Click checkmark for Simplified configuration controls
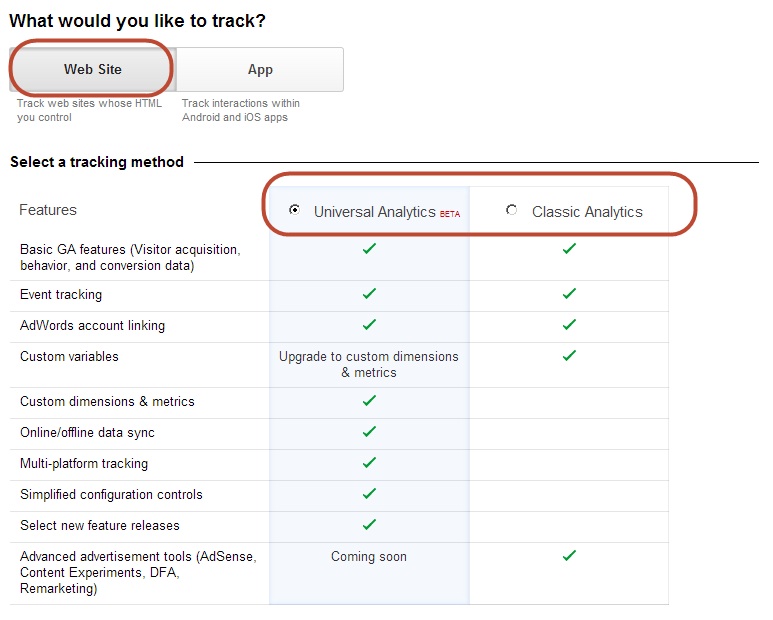773x620 pixels. tap(369, 493)
